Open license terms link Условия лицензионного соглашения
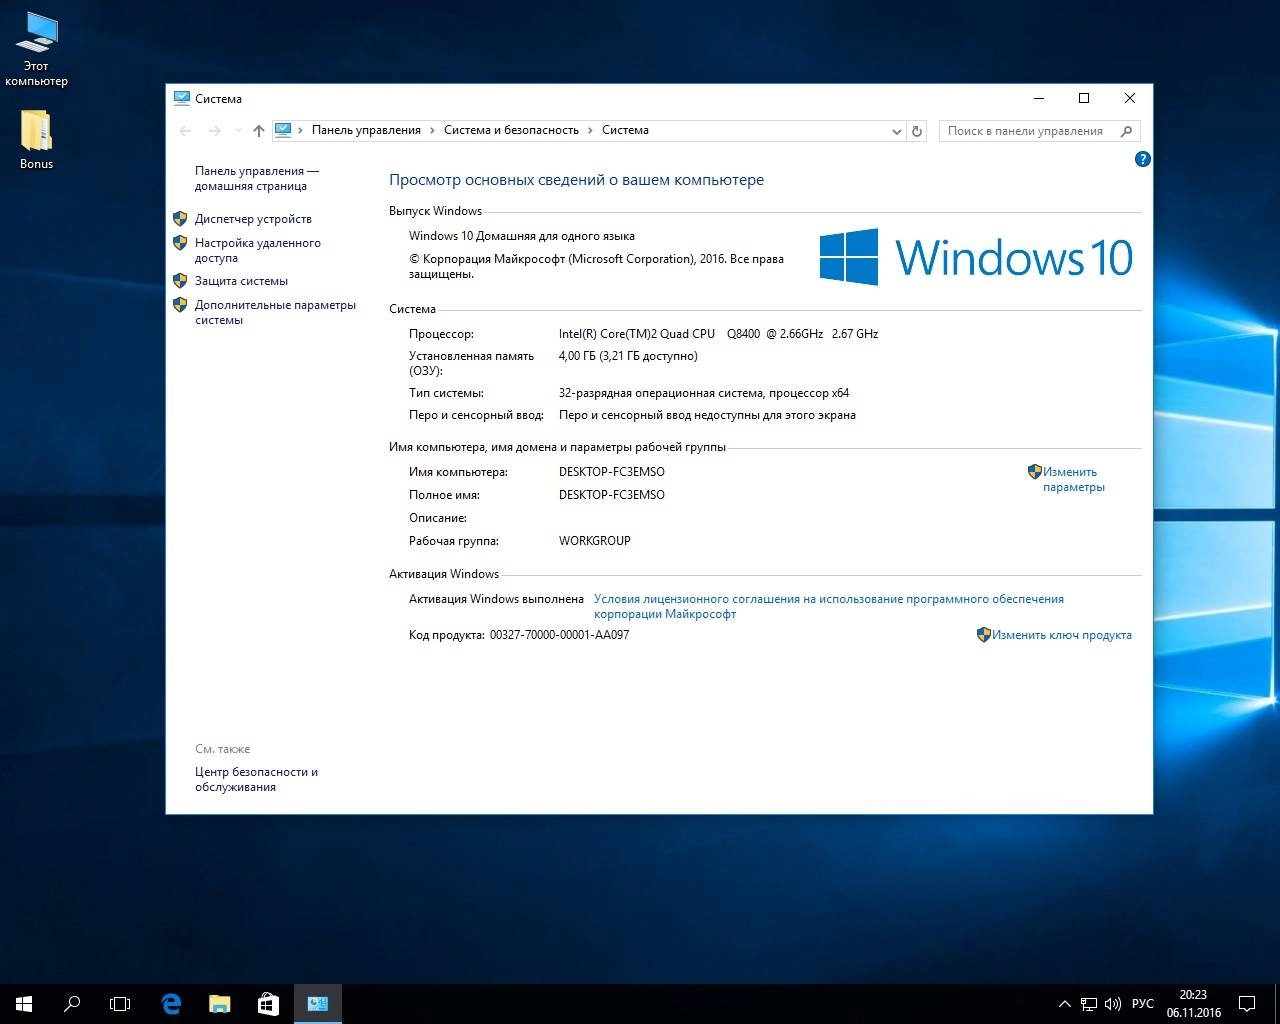 pos(829,606)
